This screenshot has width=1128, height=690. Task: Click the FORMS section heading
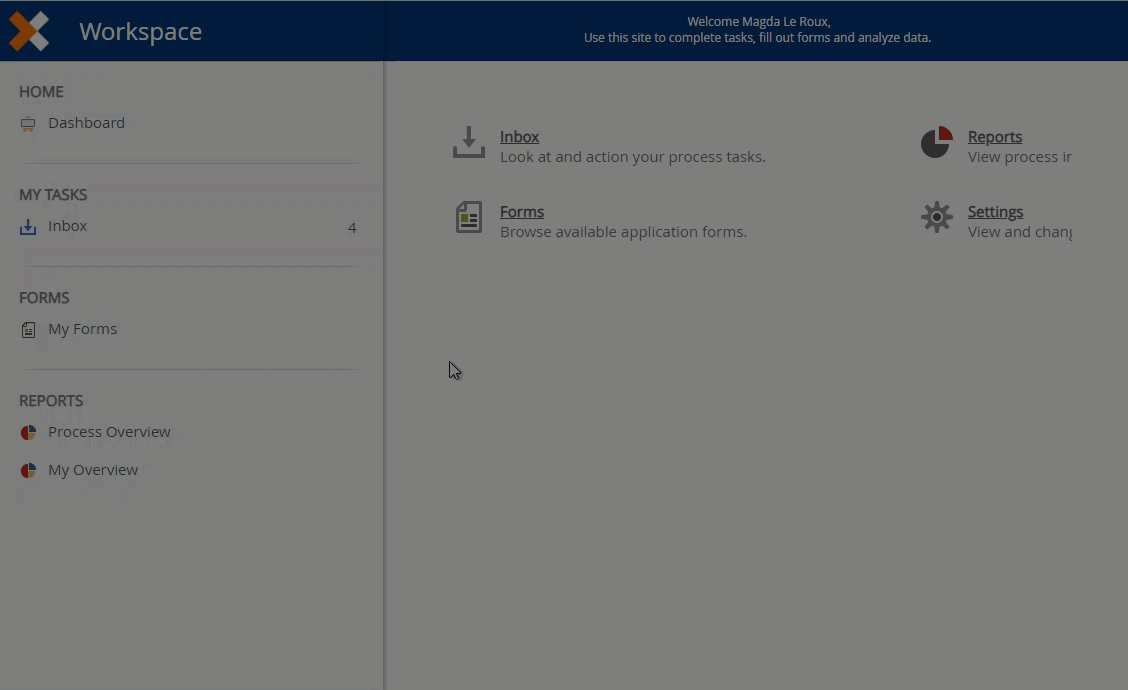click(x=44, y=298)
